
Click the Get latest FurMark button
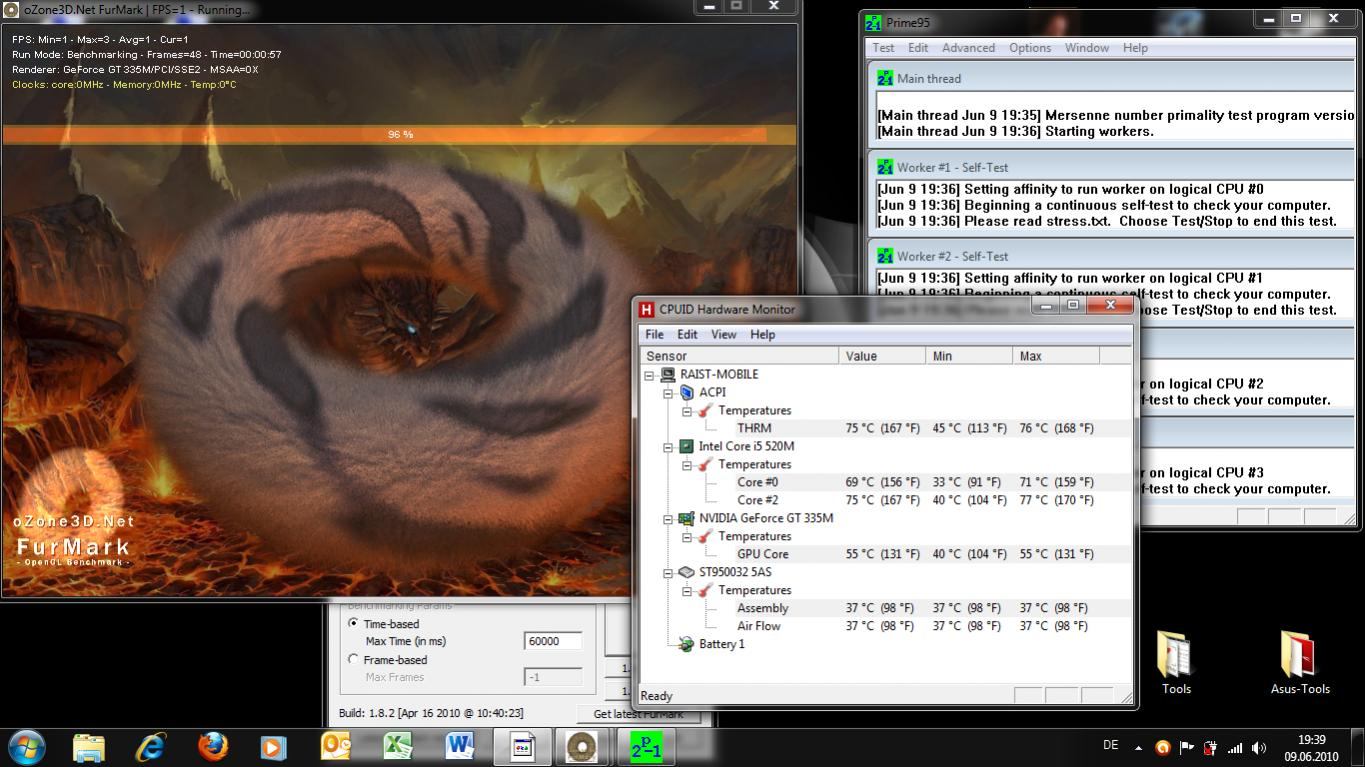point(638,714)
